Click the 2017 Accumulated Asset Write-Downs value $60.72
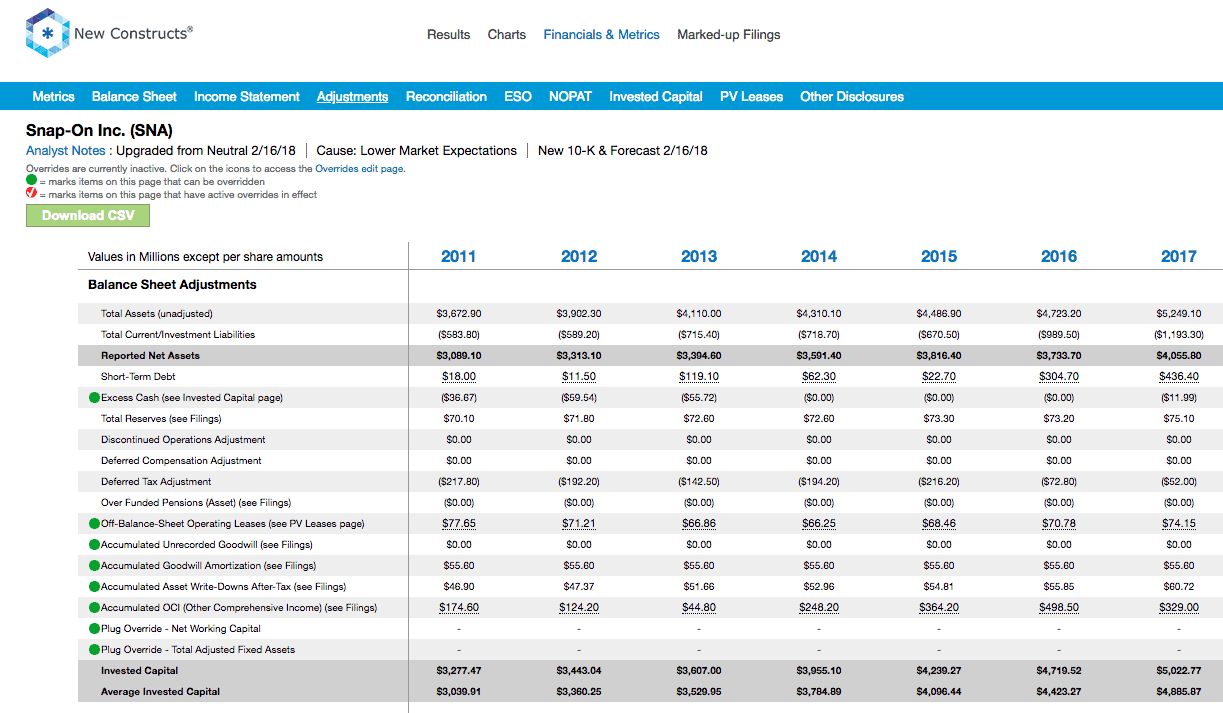This screenshot has height=713, width=1223. point(1179,587)
